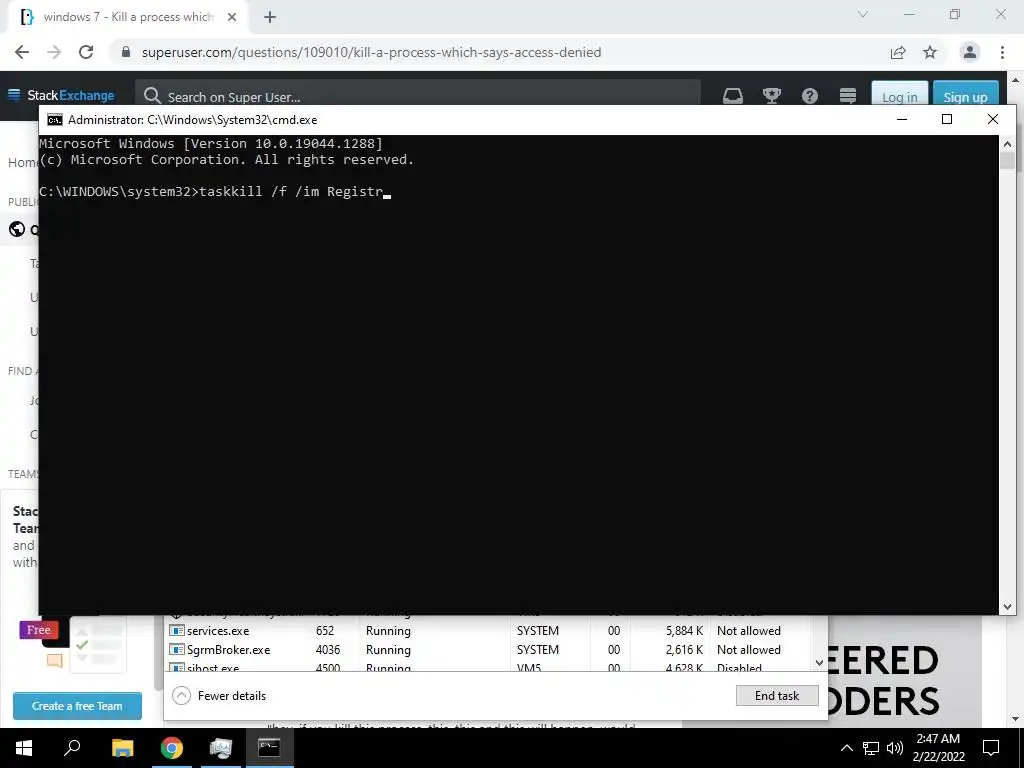Click the cmd.exe title bar icon
Image resolution: width=1024 pixels, height=768 pixels.
point(55,120)
